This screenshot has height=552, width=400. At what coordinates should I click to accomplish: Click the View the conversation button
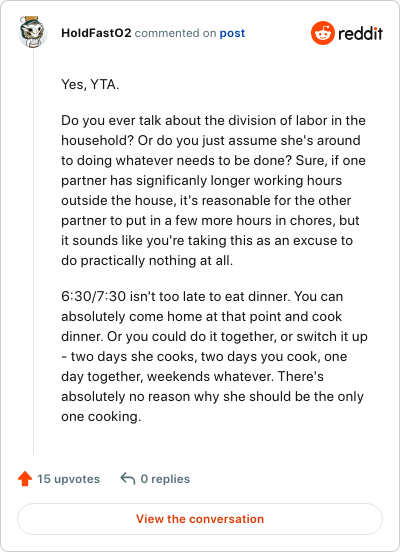(x=200, y=519)
